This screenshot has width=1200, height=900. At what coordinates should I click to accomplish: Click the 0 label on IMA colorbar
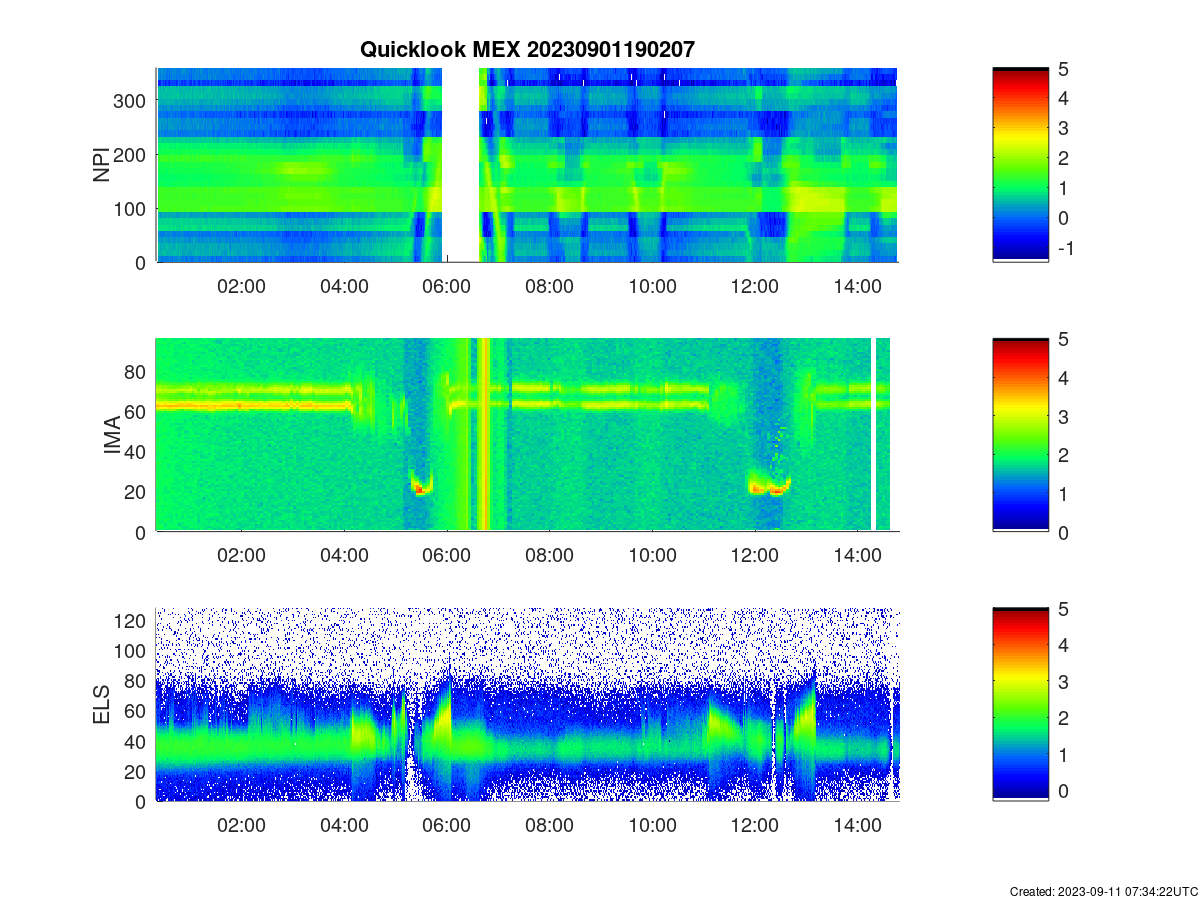coord(1063,533)
